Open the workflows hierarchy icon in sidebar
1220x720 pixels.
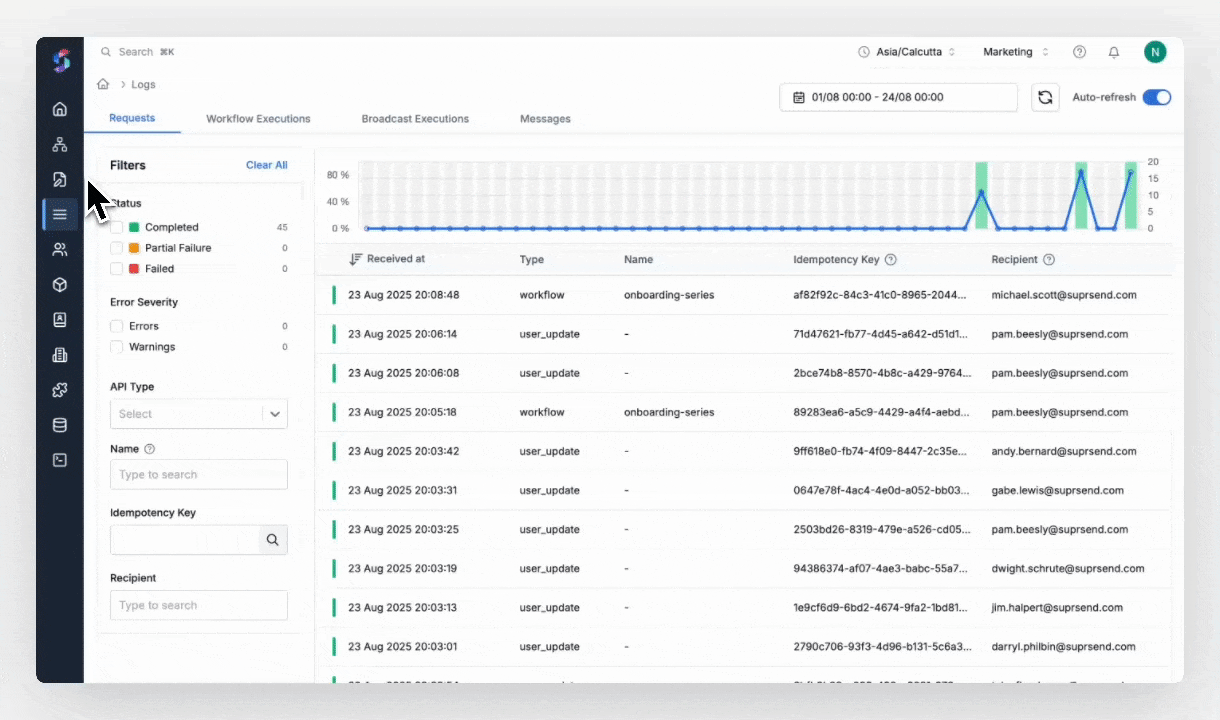point(60,144)
